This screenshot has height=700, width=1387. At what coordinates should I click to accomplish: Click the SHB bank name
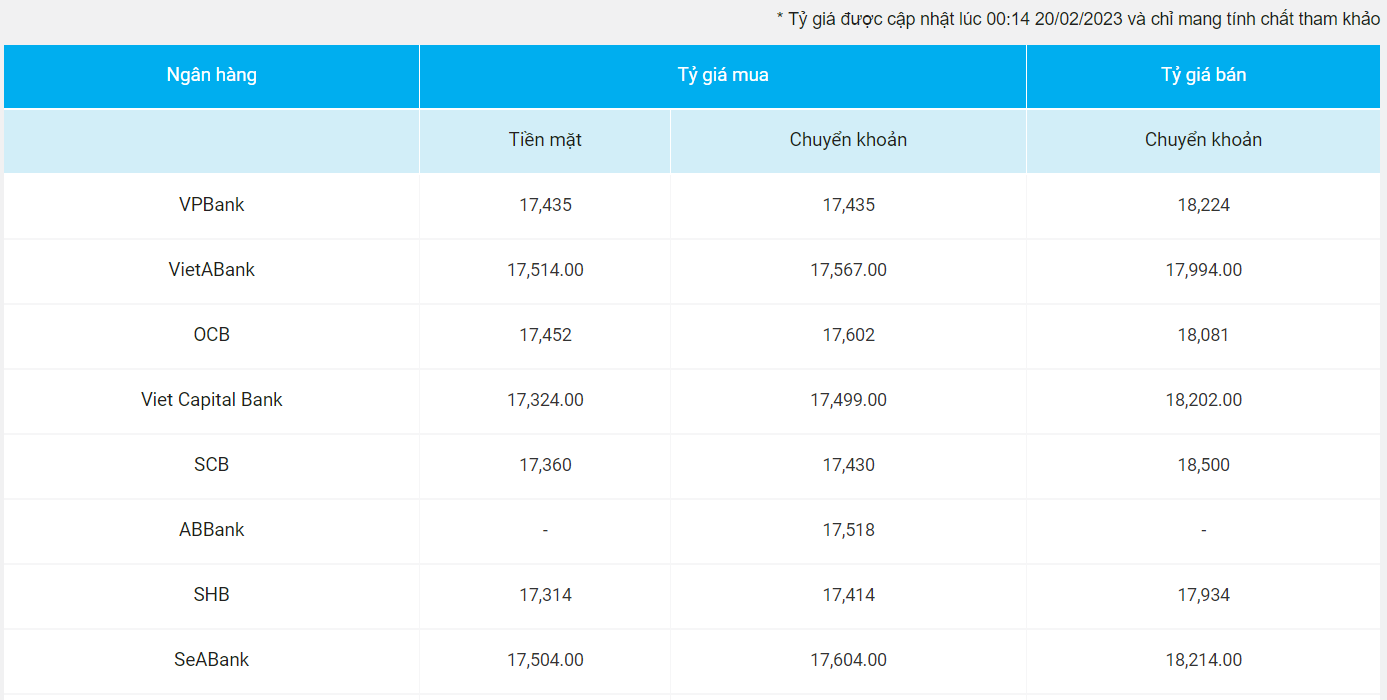tap(212, 595)
